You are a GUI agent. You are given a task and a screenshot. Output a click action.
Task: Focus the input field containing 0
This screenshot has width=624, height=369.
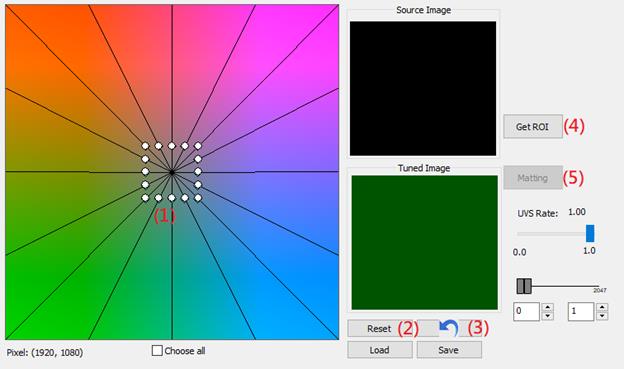point(527,311)
